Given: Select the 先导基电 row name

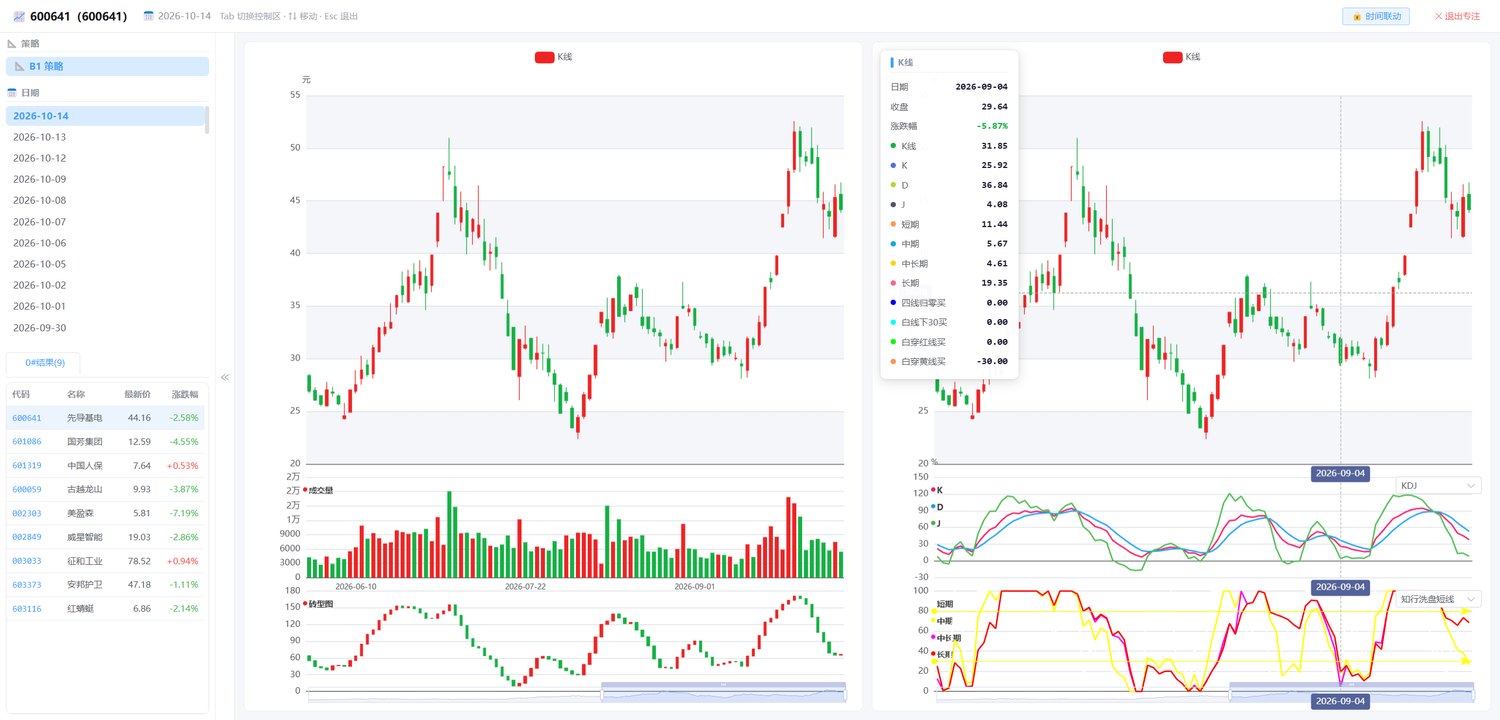Looking at the screenshot, I should tap(85, 417).
